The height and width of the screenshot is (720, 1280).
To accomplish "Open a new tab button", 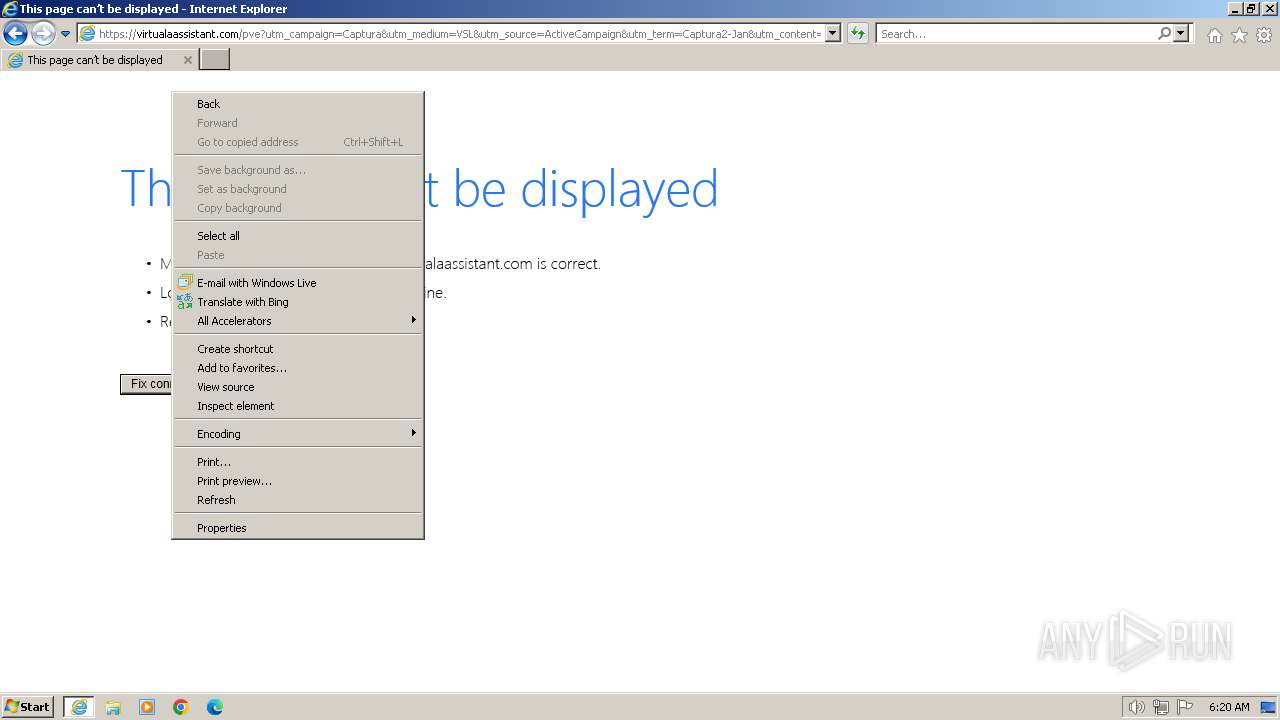I will tap(215, 60).
